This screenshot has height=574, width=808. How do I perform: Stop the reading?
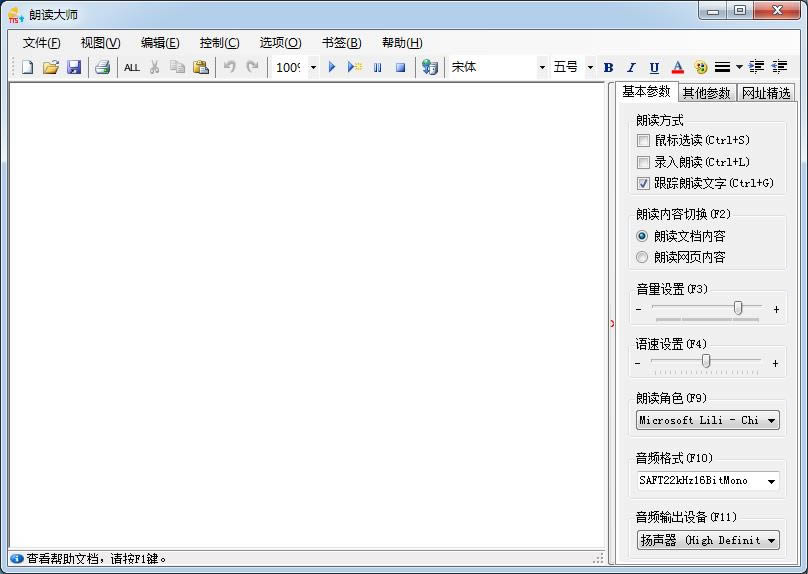tap(400, 67)
